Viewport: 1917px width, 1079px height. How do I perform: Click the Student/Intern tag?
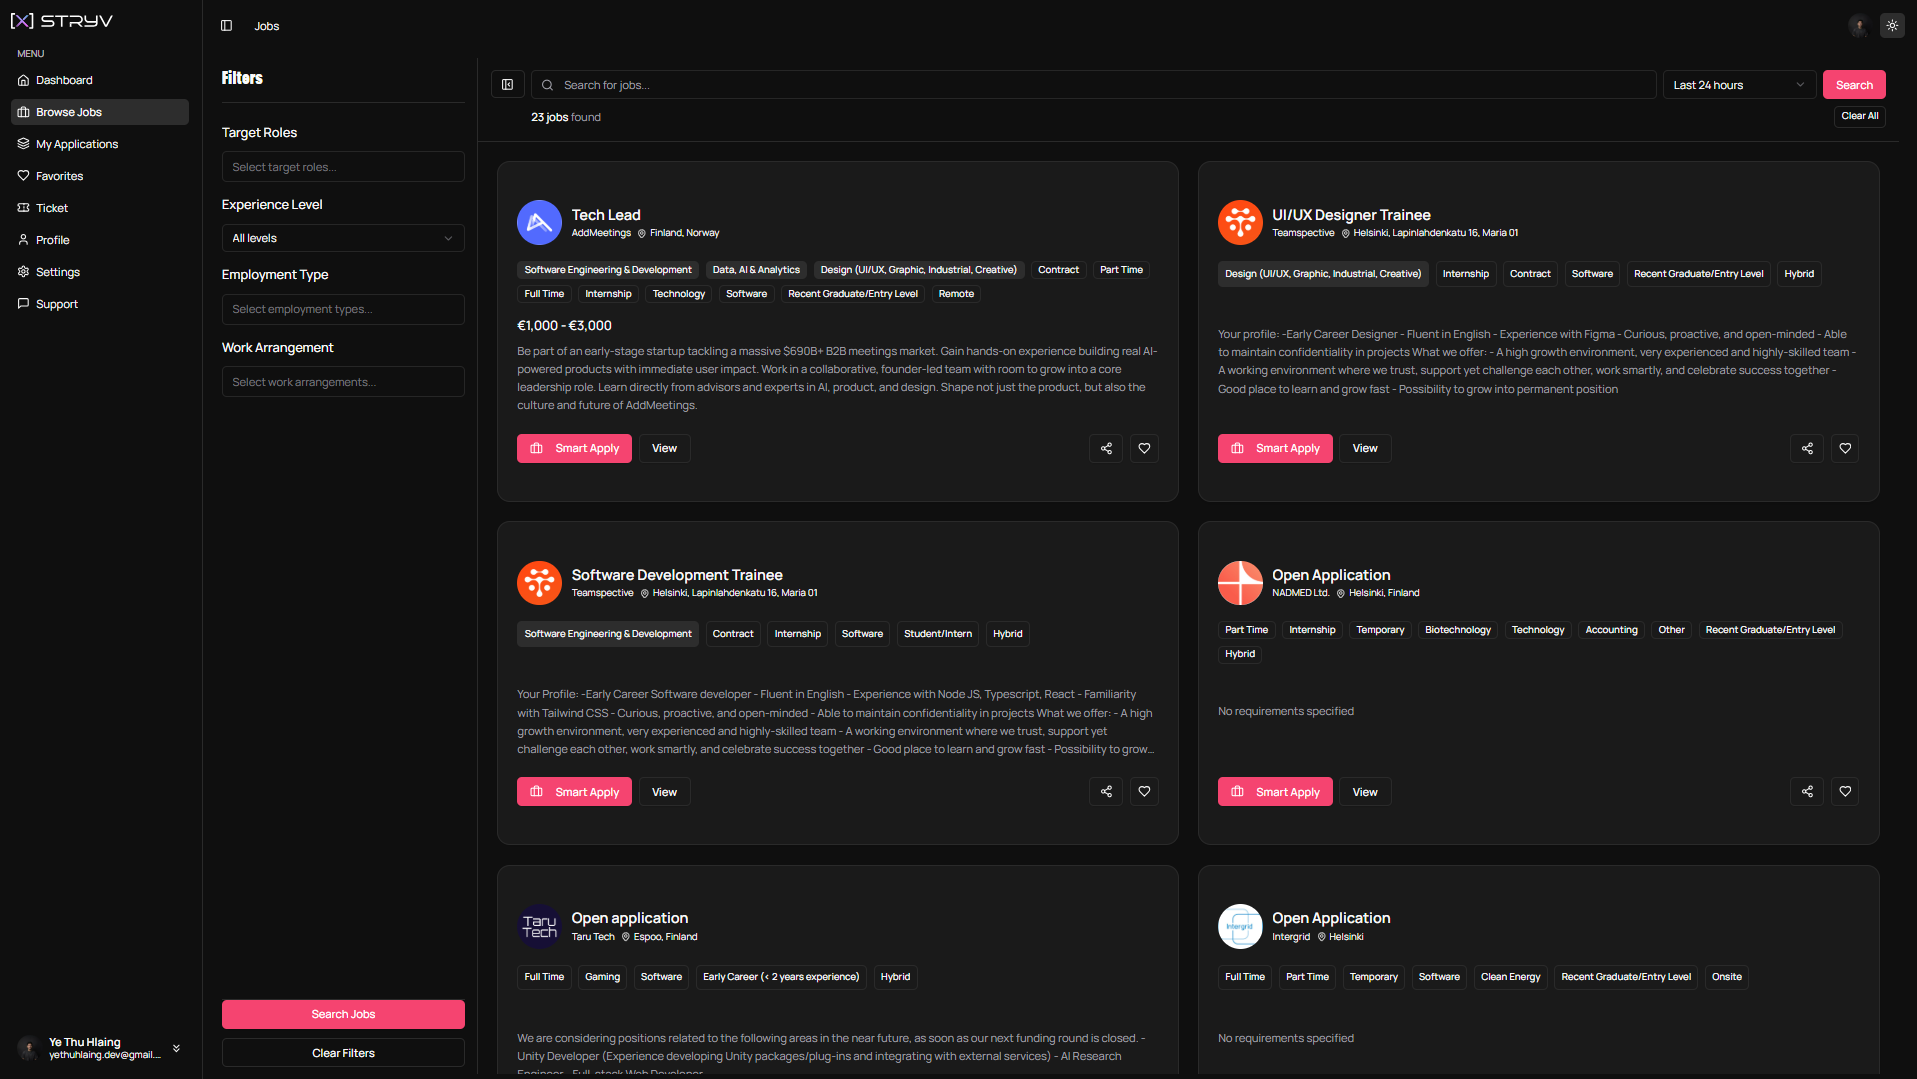tap(937, 634)
